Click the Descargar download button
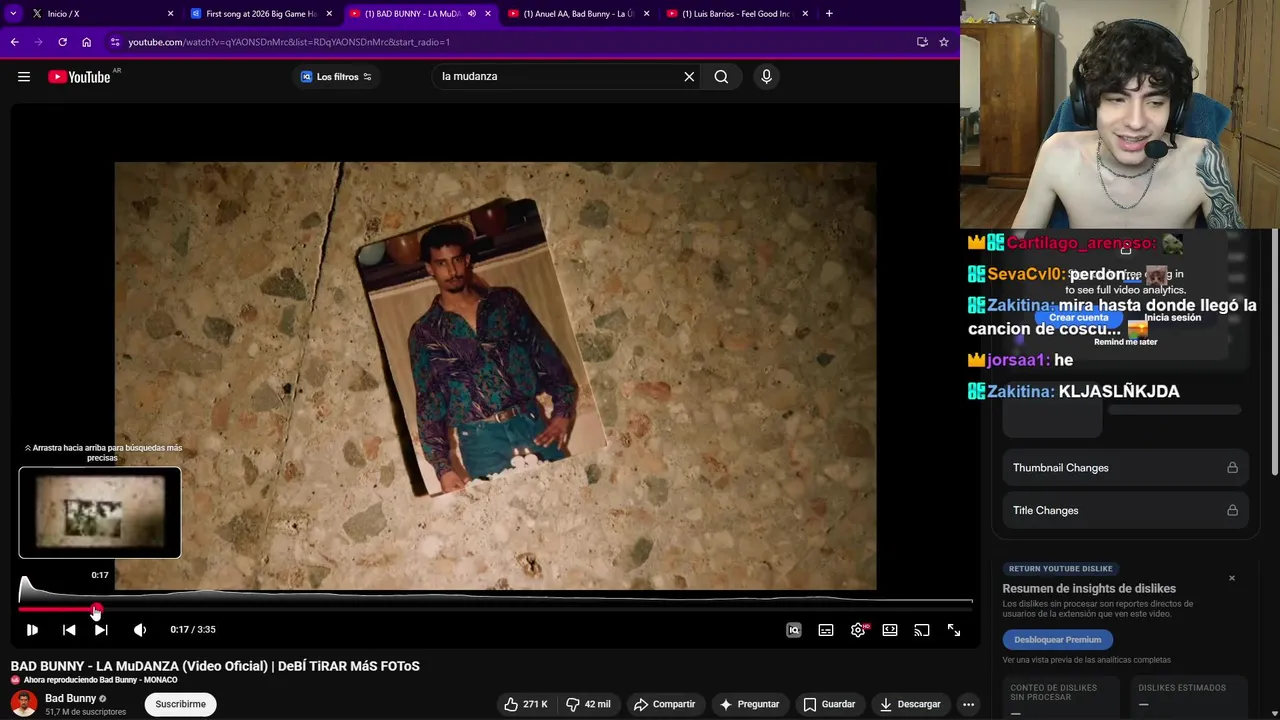 [910, 704]
